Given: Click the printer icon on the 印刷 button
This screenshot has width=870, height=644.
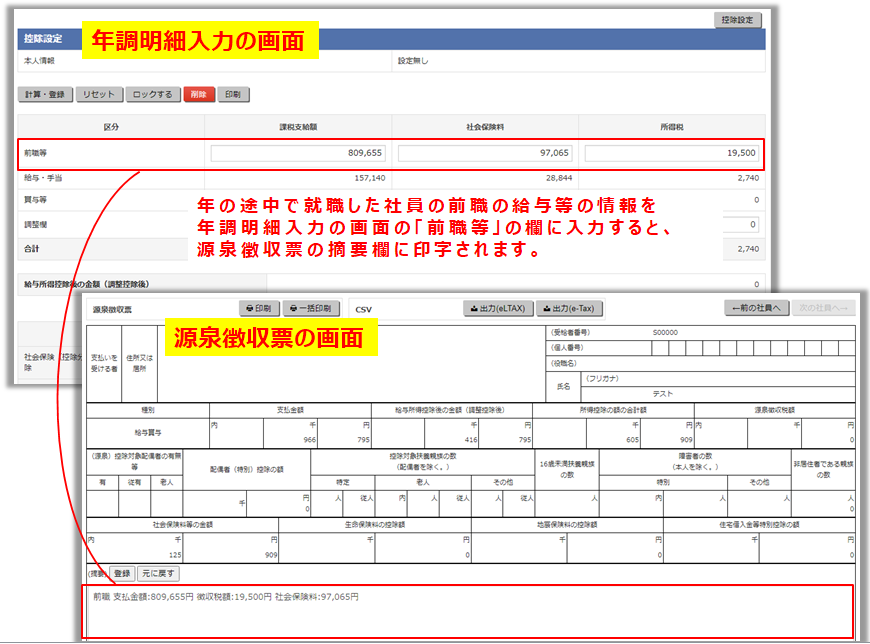Looking at the screenshot, I should click(249, 306).
